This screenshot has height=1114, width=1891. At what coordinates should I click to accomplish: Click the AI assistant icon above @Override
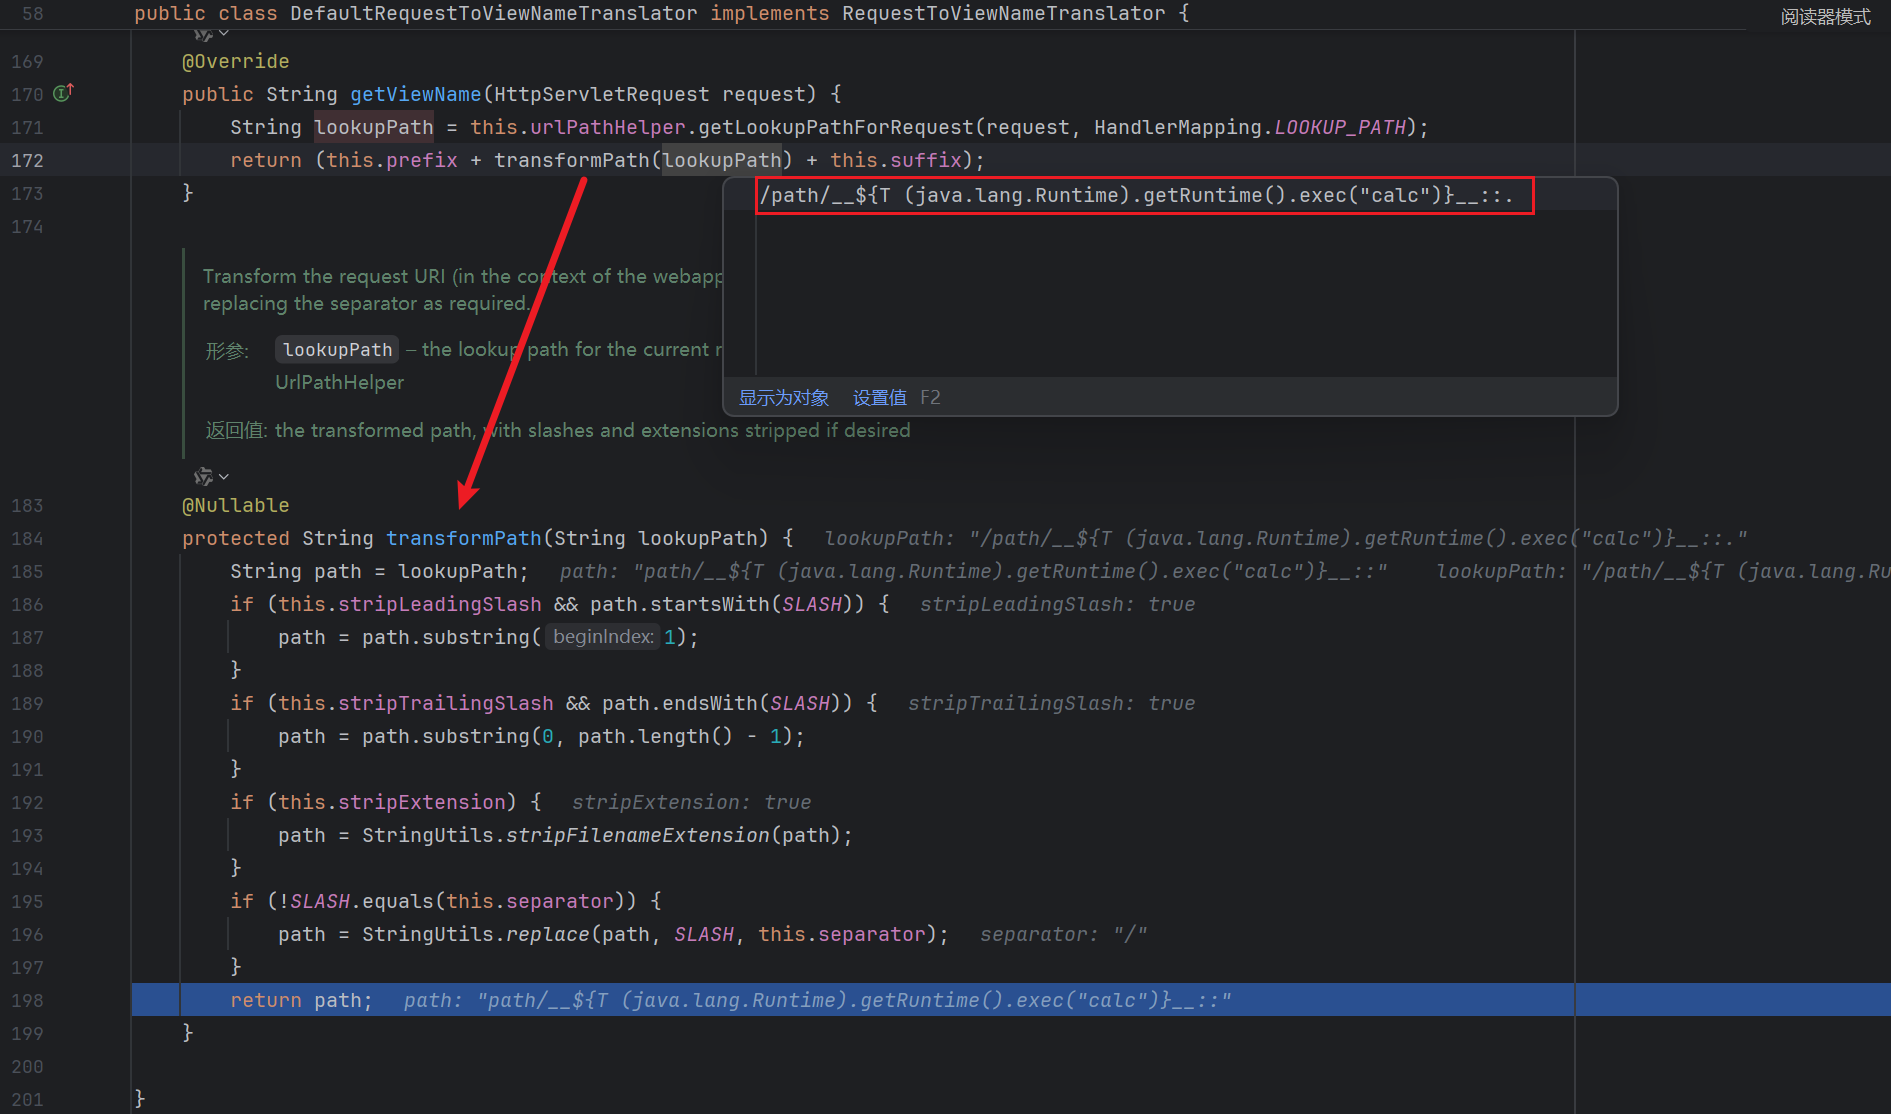[x=203, y=35]
